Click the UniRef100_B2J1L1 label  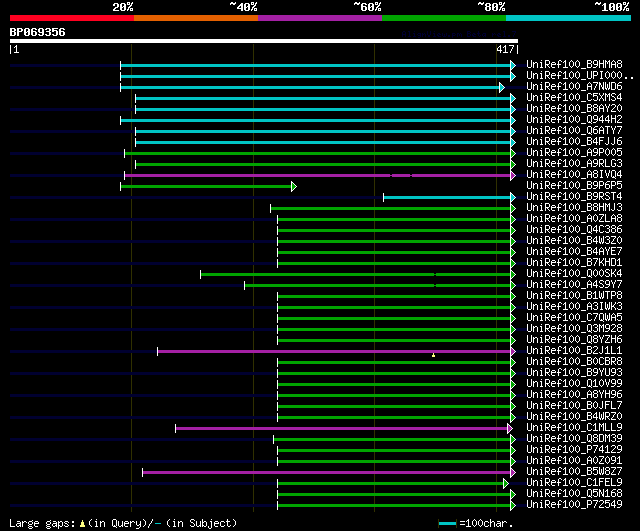click(574, 351)
